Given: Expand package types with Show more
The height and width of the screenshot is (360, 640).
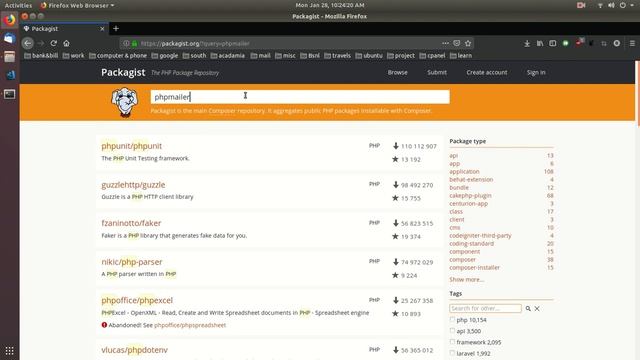Looking at the screenshot, I should [467, 280].
